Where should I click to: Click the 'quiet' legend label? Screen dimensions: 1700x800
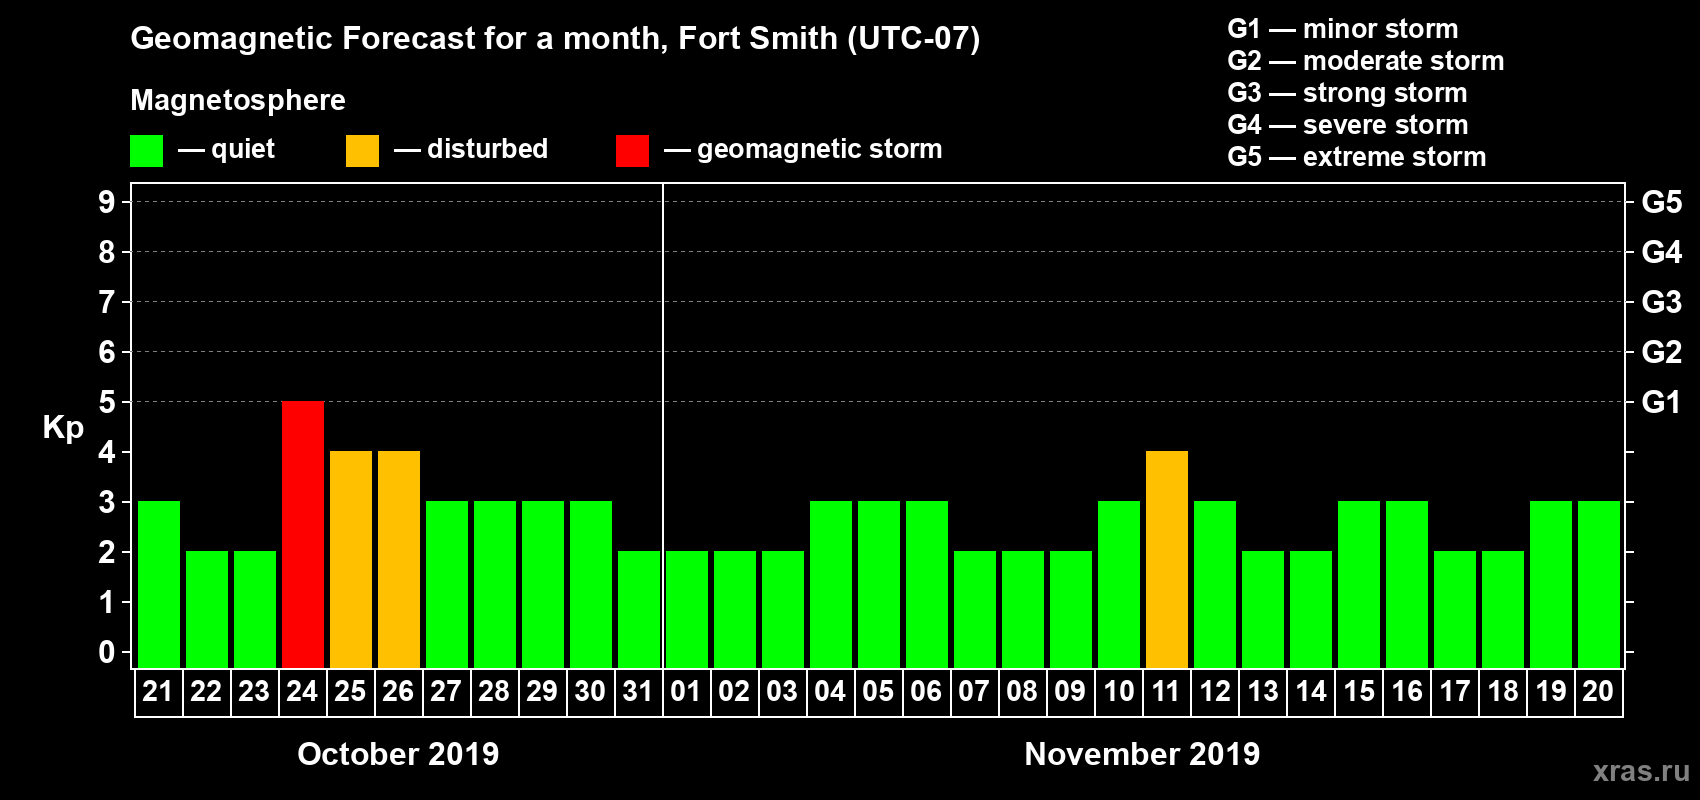pyautogui.click(x=243, y=150)
